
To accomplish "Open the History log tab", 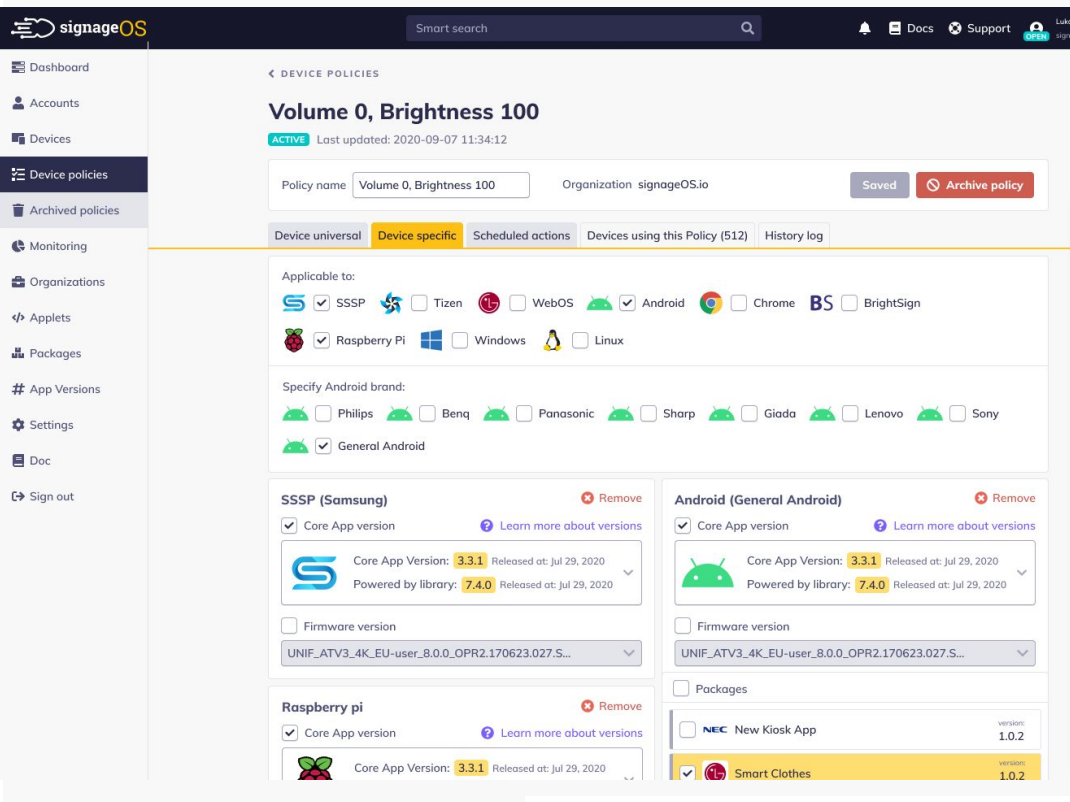I will [x=794, y=235].
